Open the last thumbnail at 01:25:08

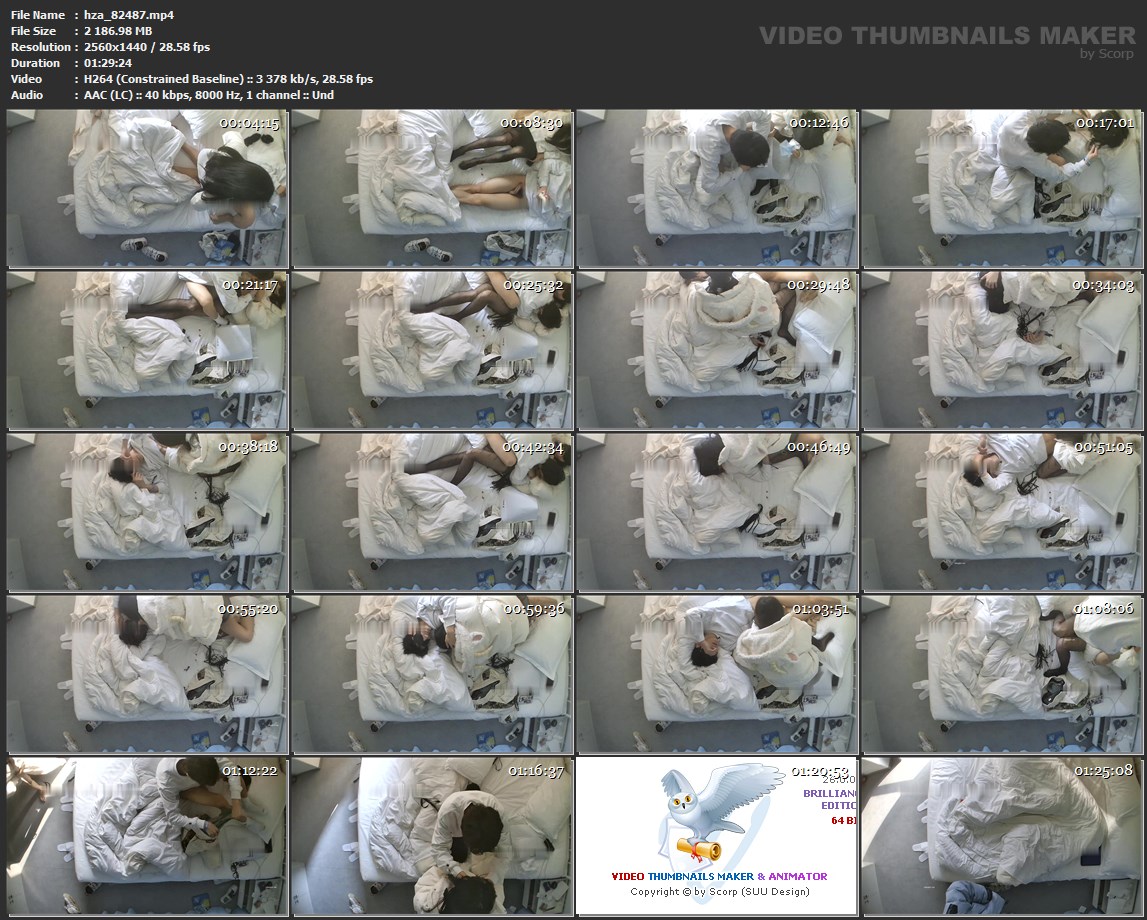pyautogui.click(x=1002, y=836)
